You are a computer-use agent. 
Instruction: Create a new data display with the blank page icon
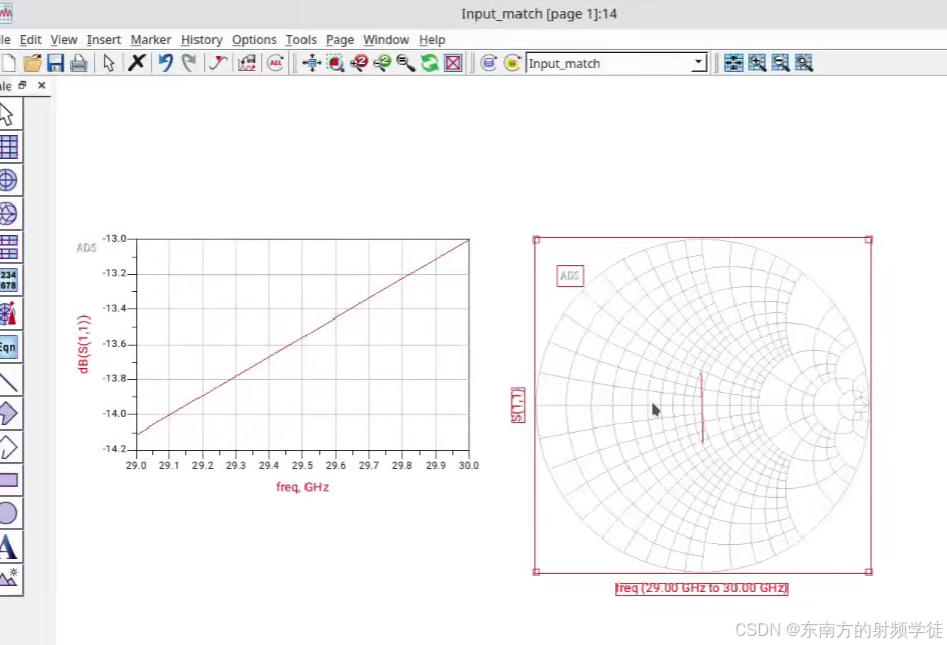8,63
